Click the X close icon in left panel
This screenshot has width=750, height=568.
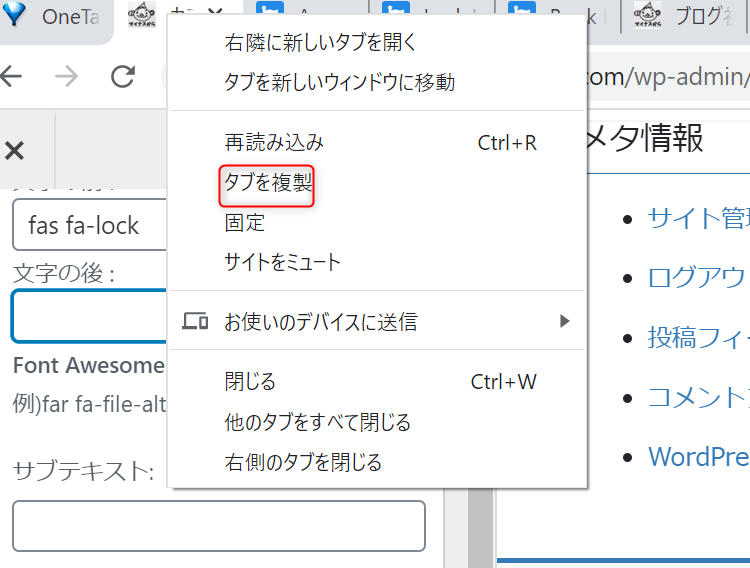(x=14, y=151)
